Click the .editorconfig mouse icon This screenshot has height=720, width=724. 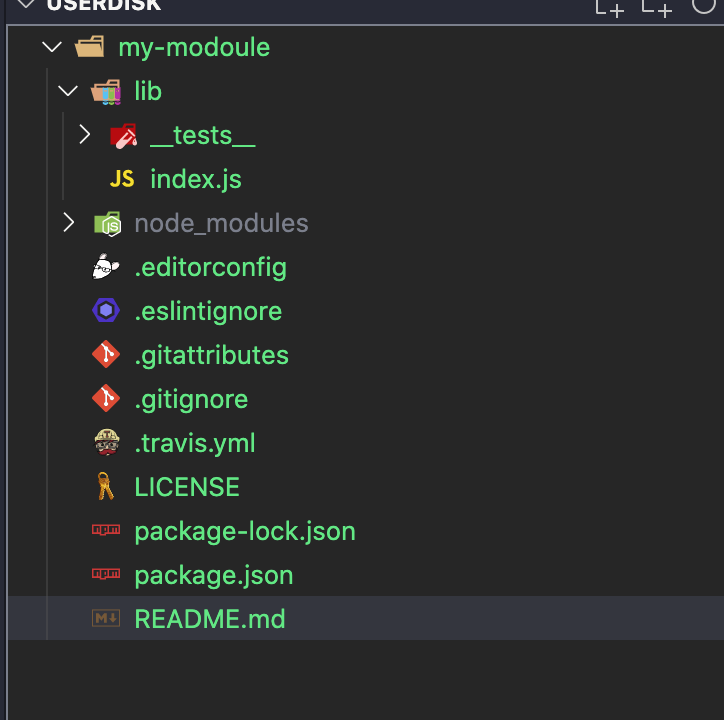pos(106,268)
